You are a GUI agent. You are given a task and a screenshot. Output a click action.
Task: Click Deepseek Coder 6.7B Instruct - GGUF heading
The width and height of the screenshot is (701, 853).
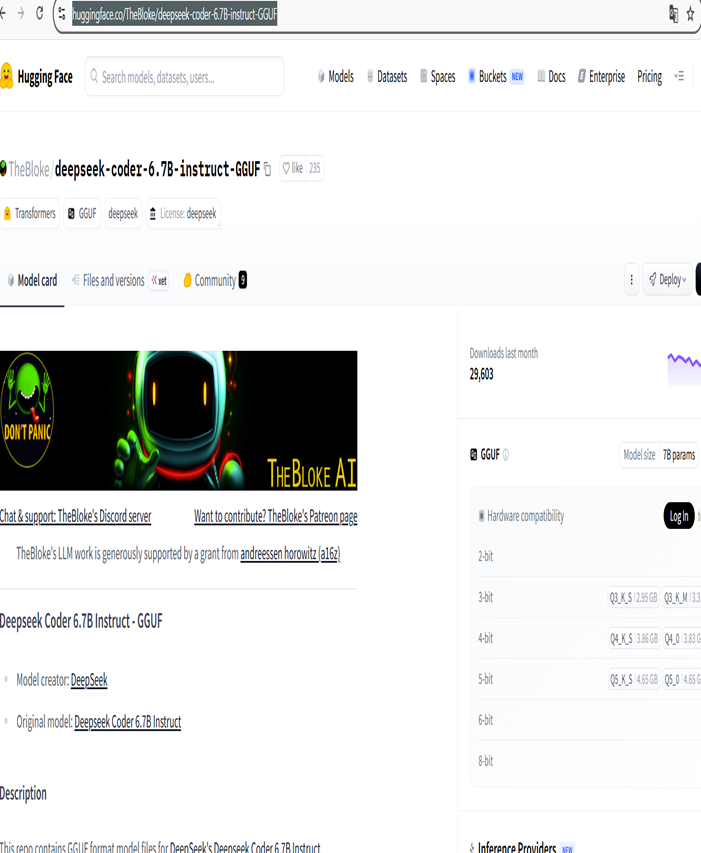point(81,621)
